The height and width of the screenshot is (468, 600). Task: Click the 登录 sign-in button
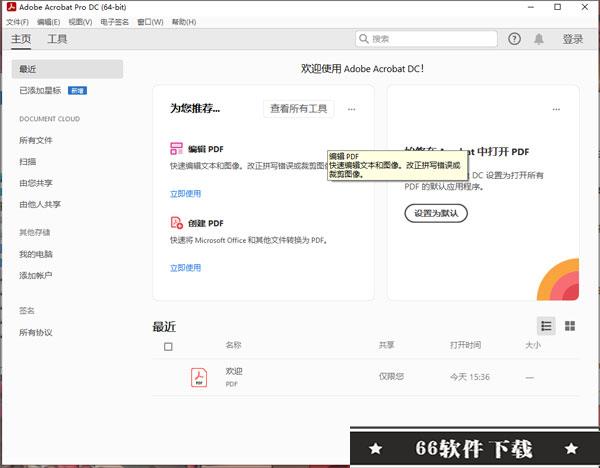573,39
